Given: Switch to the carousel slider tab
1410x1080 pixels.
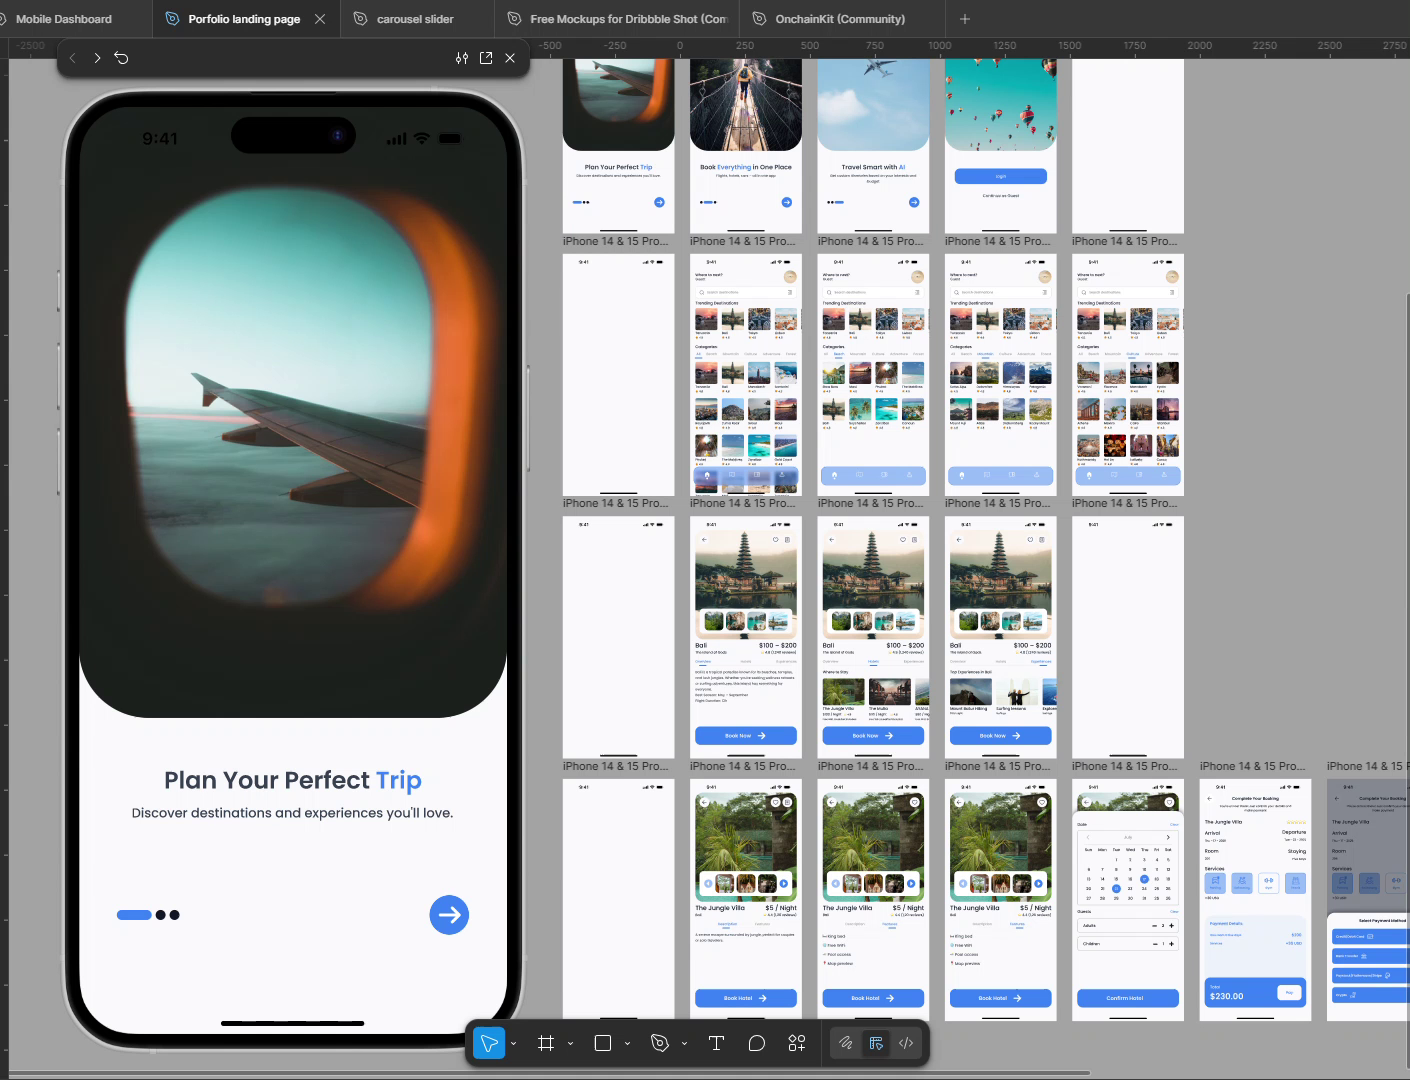Looking at the screenshot, I should (x=412, y=18).
